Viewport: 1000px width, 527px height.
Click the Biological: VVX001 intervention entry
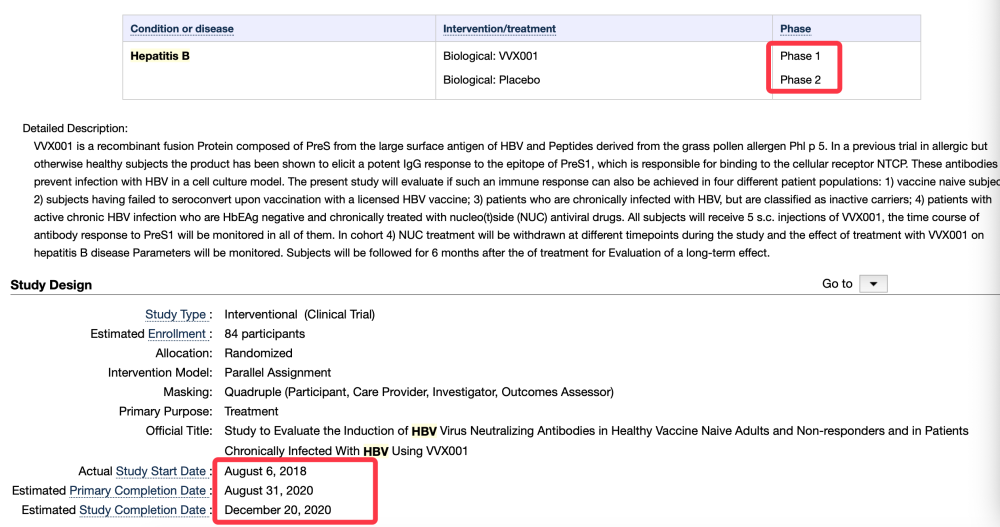[490, 56]
